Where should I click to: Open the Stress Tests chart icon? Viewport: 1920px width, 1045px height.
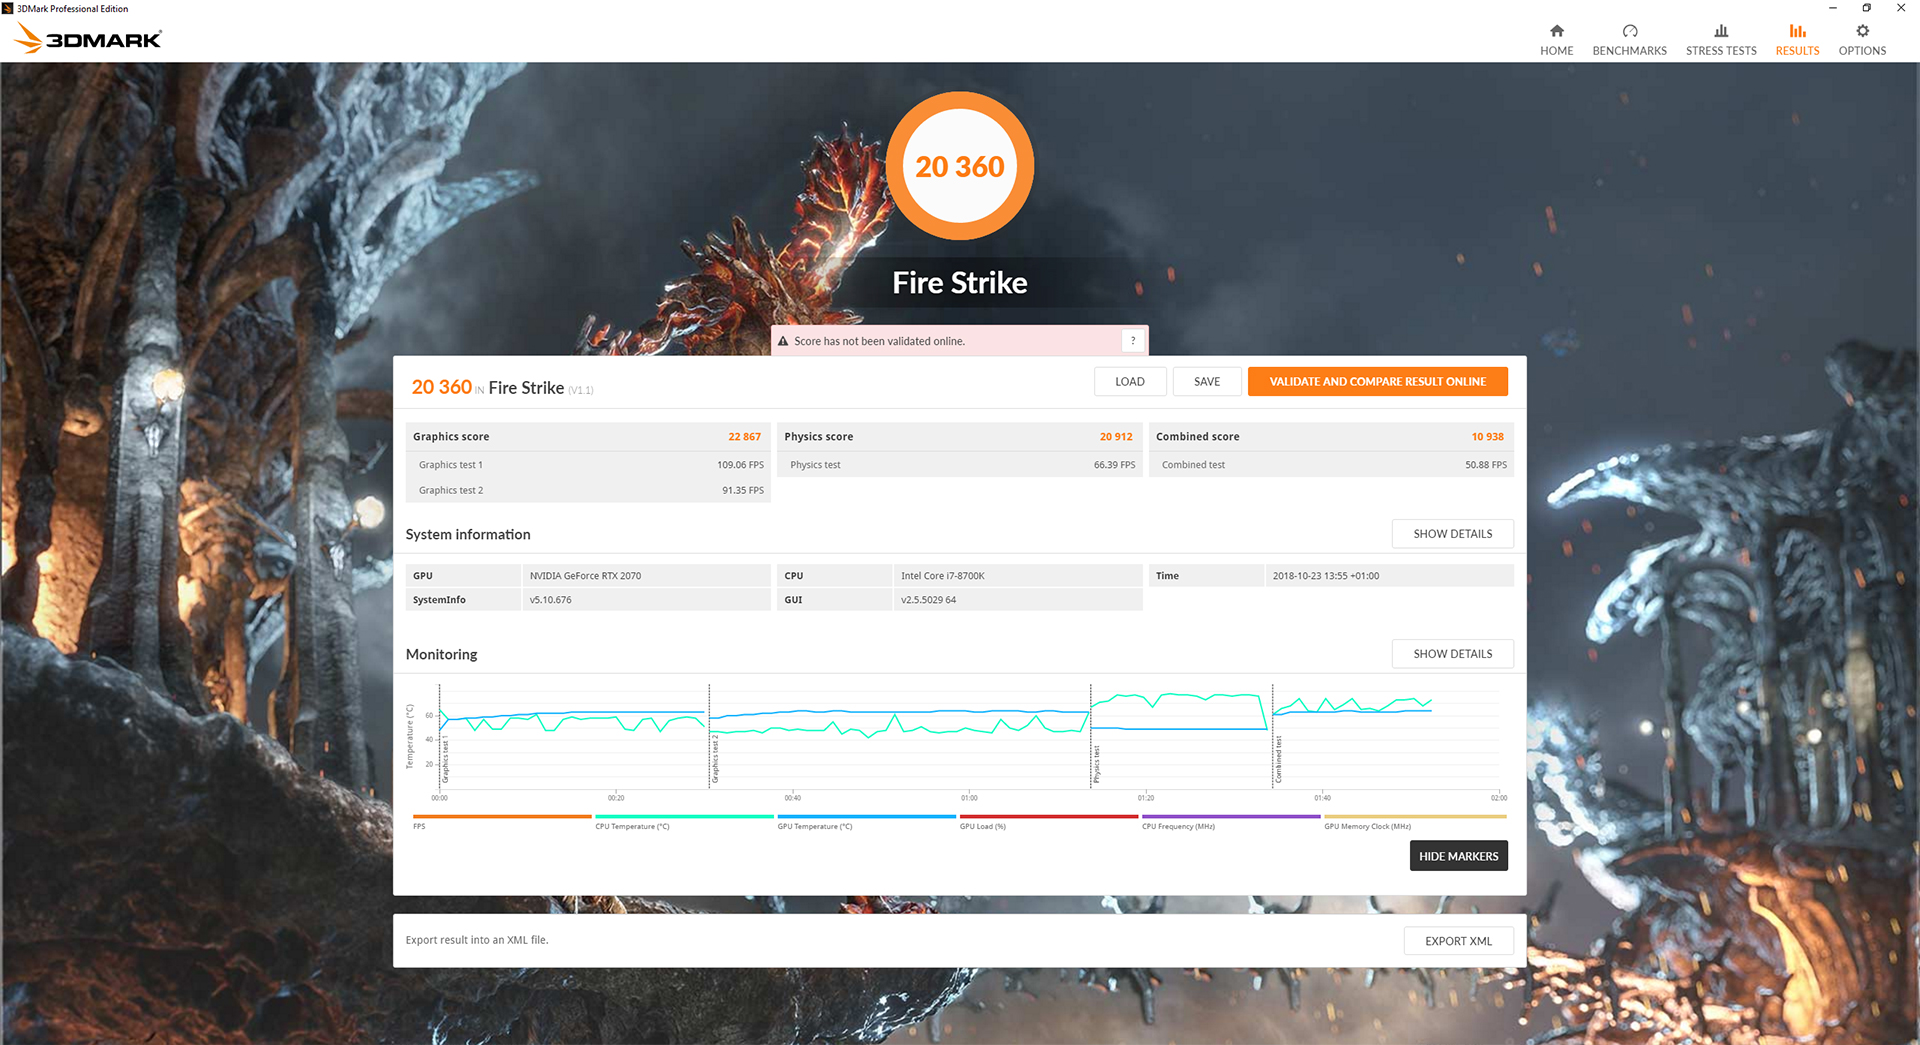[1721, 31]
